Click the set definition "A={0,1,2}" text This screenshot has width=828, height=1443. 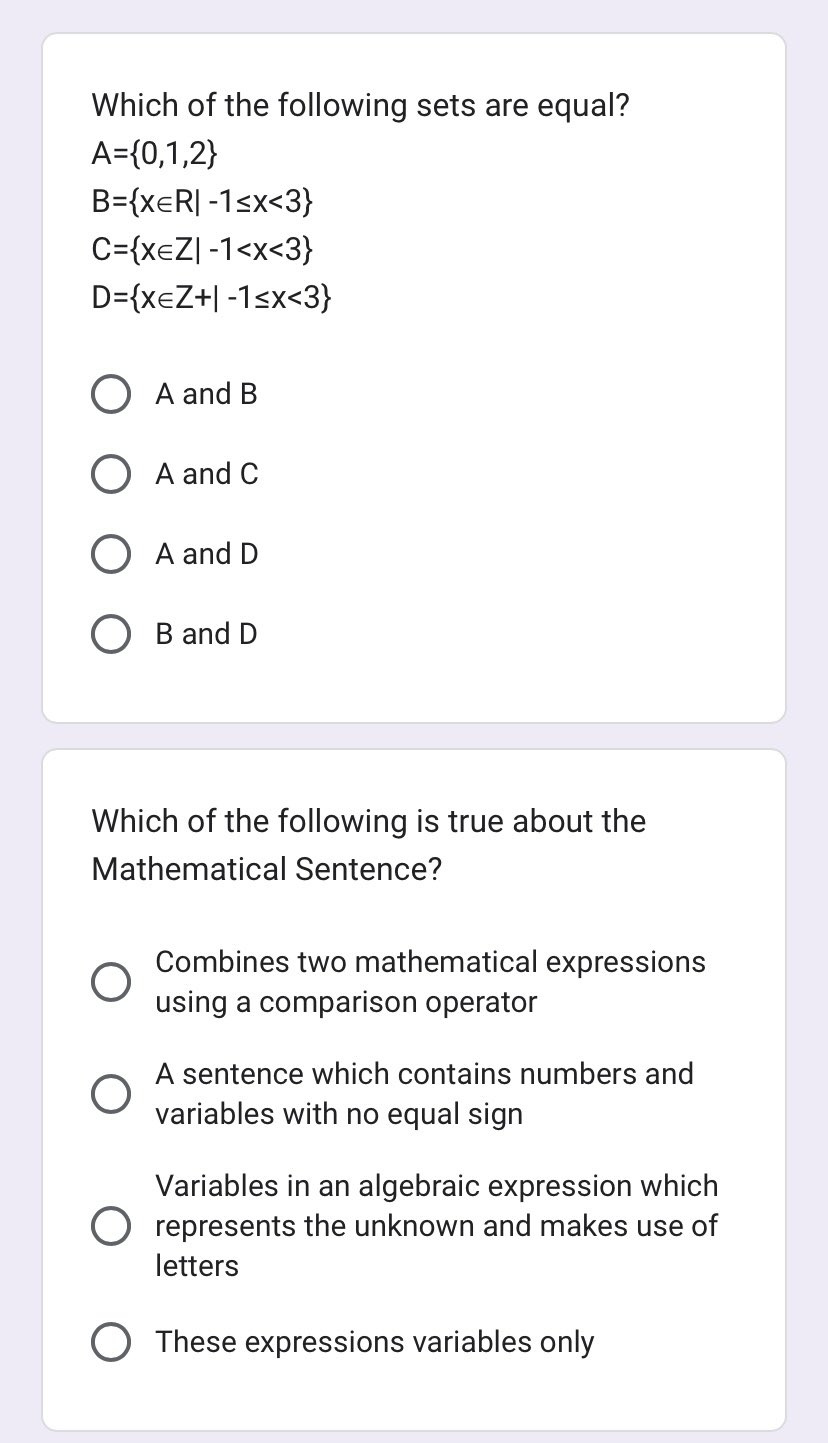155,153
